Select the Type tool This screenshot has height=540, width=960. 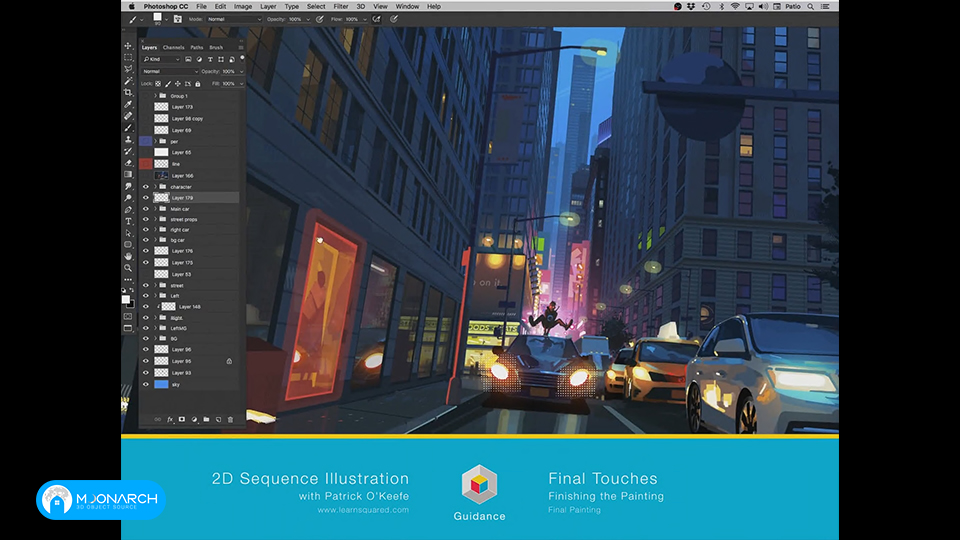128,221
